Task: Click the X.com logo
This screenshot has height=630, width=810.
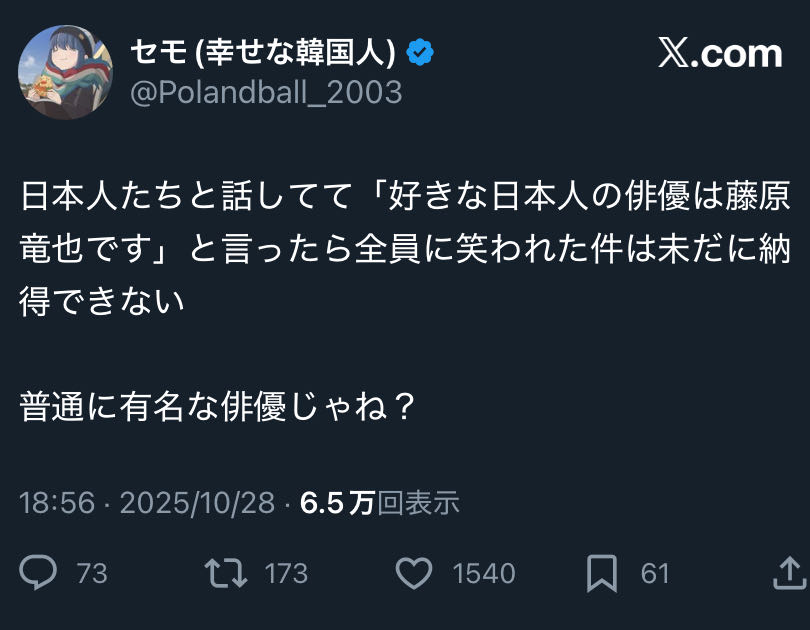Action: point(719,54)
